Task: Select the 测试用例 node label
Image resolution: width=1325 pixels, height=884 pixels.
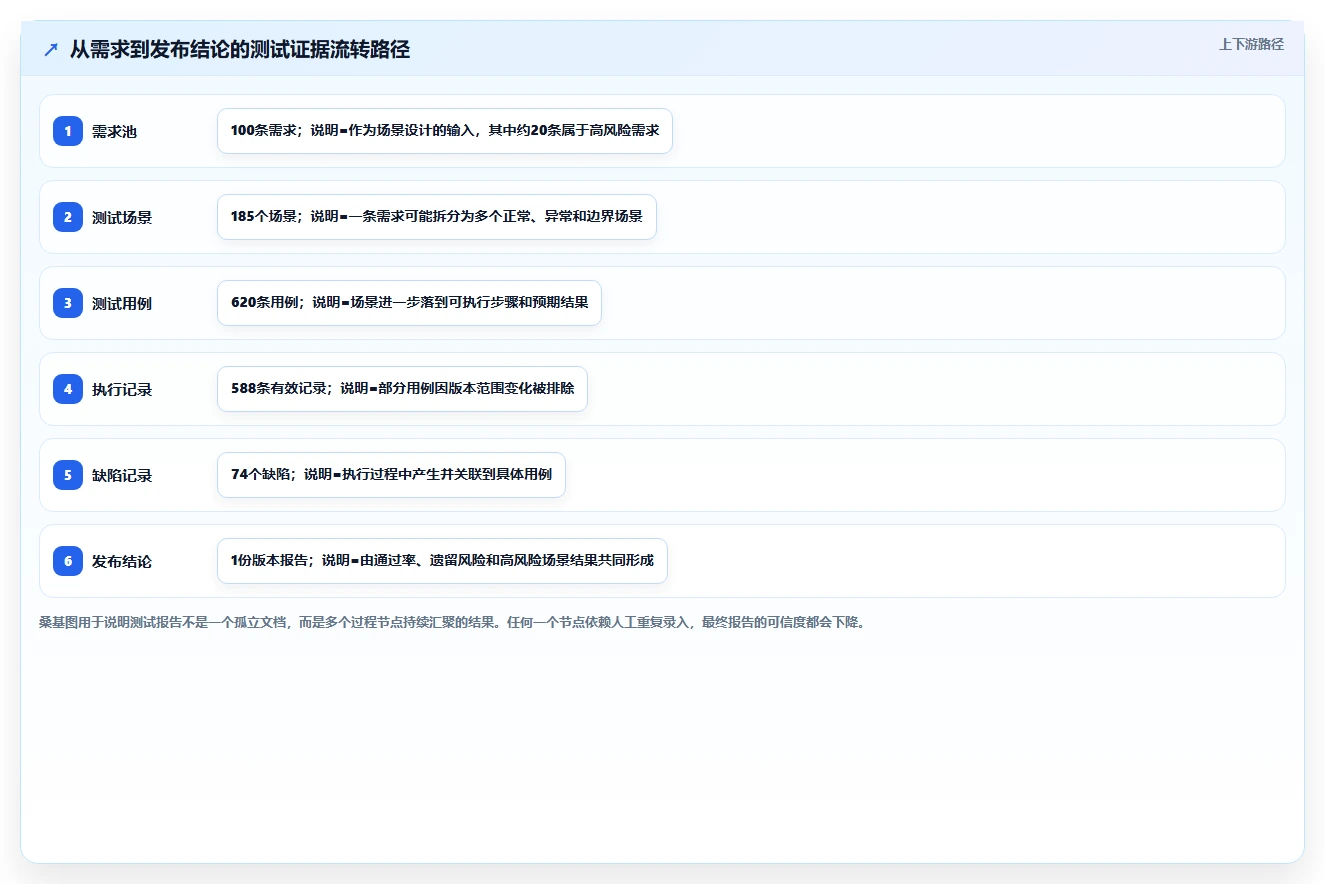Action: click(x=122, y=303)
